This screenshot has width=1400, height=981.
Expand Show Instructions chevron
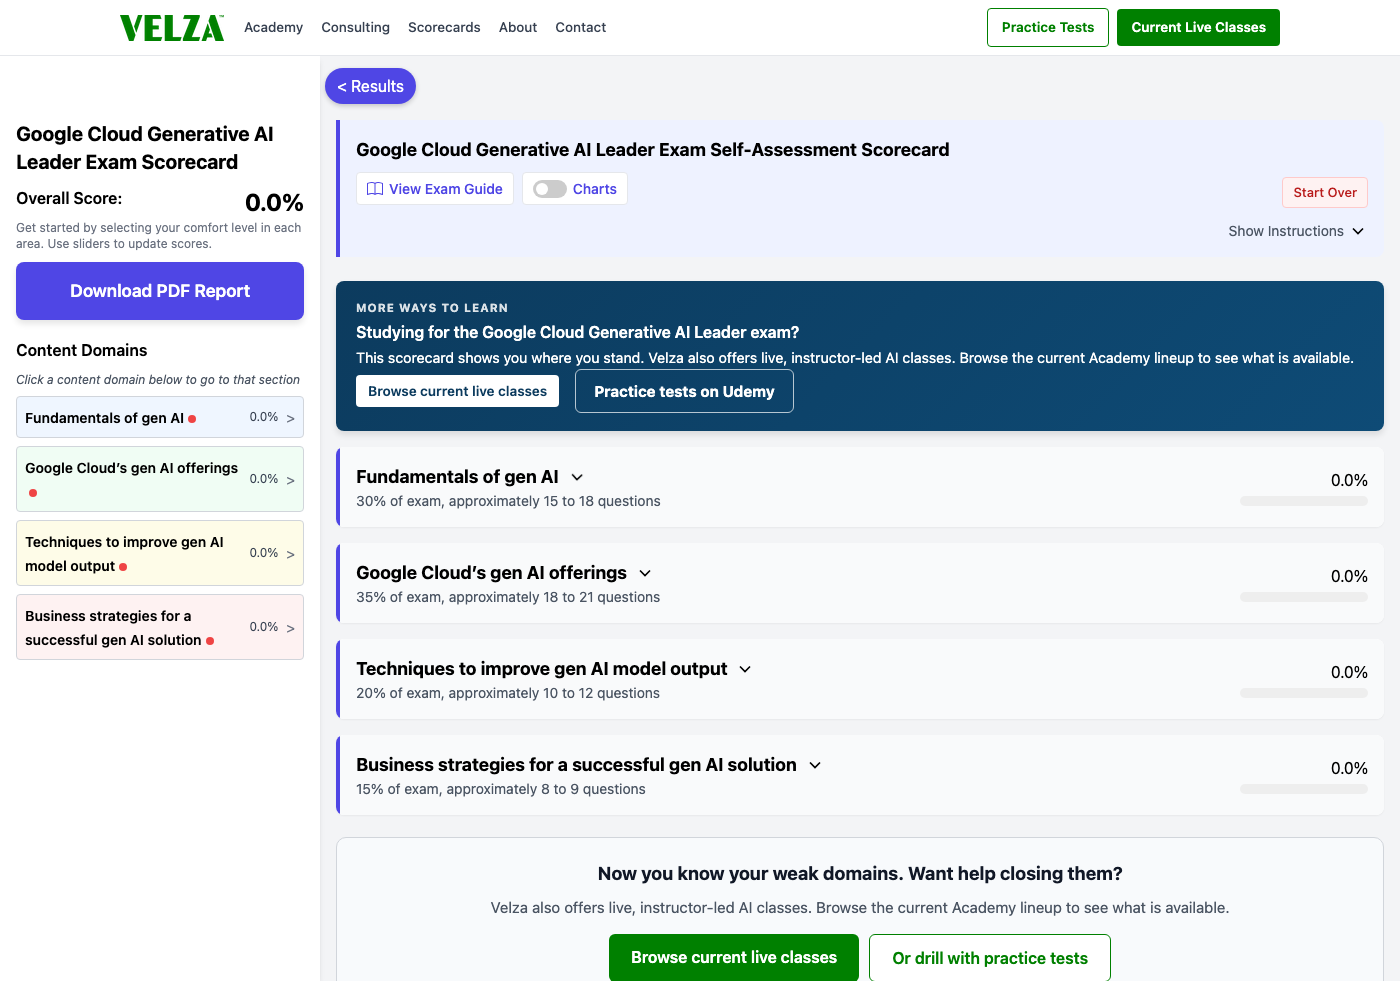point(1358,231)
